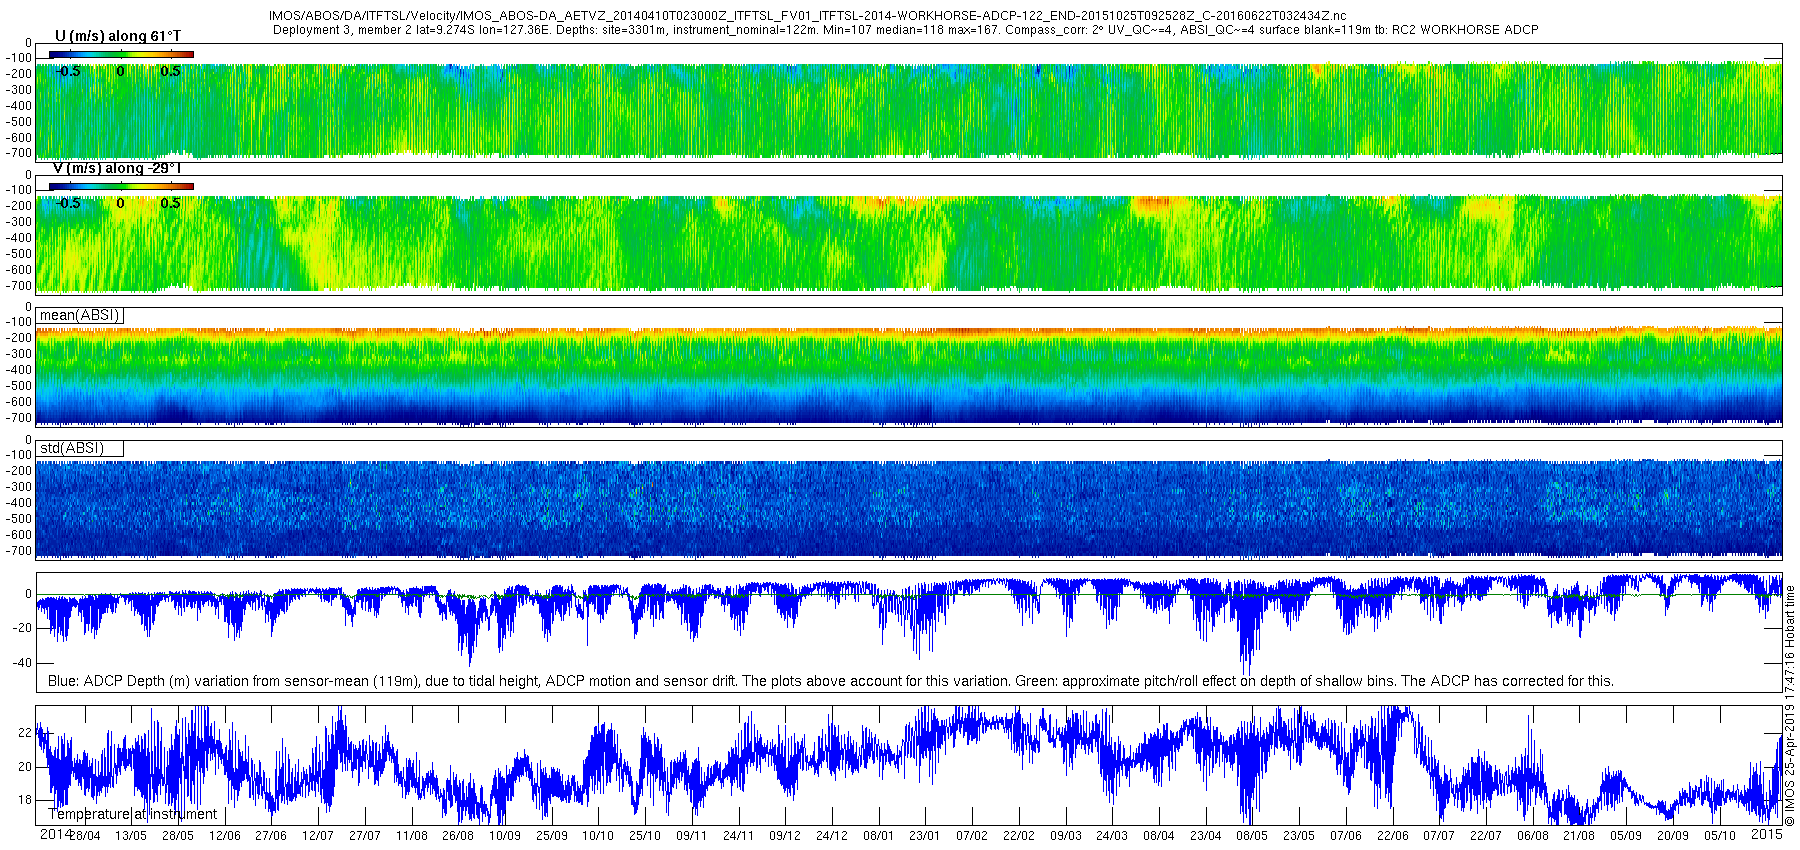Screen dimensions: 1800x850
Task: Select the 'Deployment 3, member 2' subtitle line
Action: (906, 30)
